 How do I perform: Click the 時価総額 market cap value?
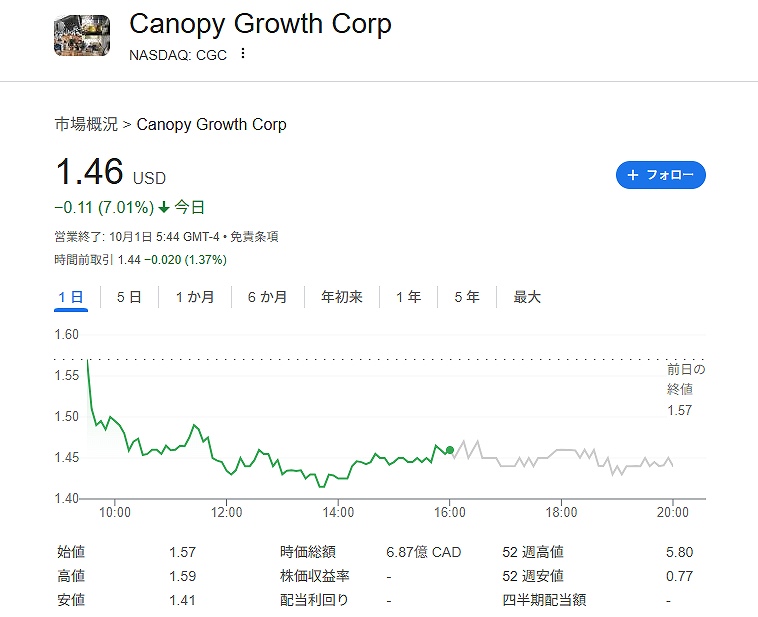pos(423,552)
